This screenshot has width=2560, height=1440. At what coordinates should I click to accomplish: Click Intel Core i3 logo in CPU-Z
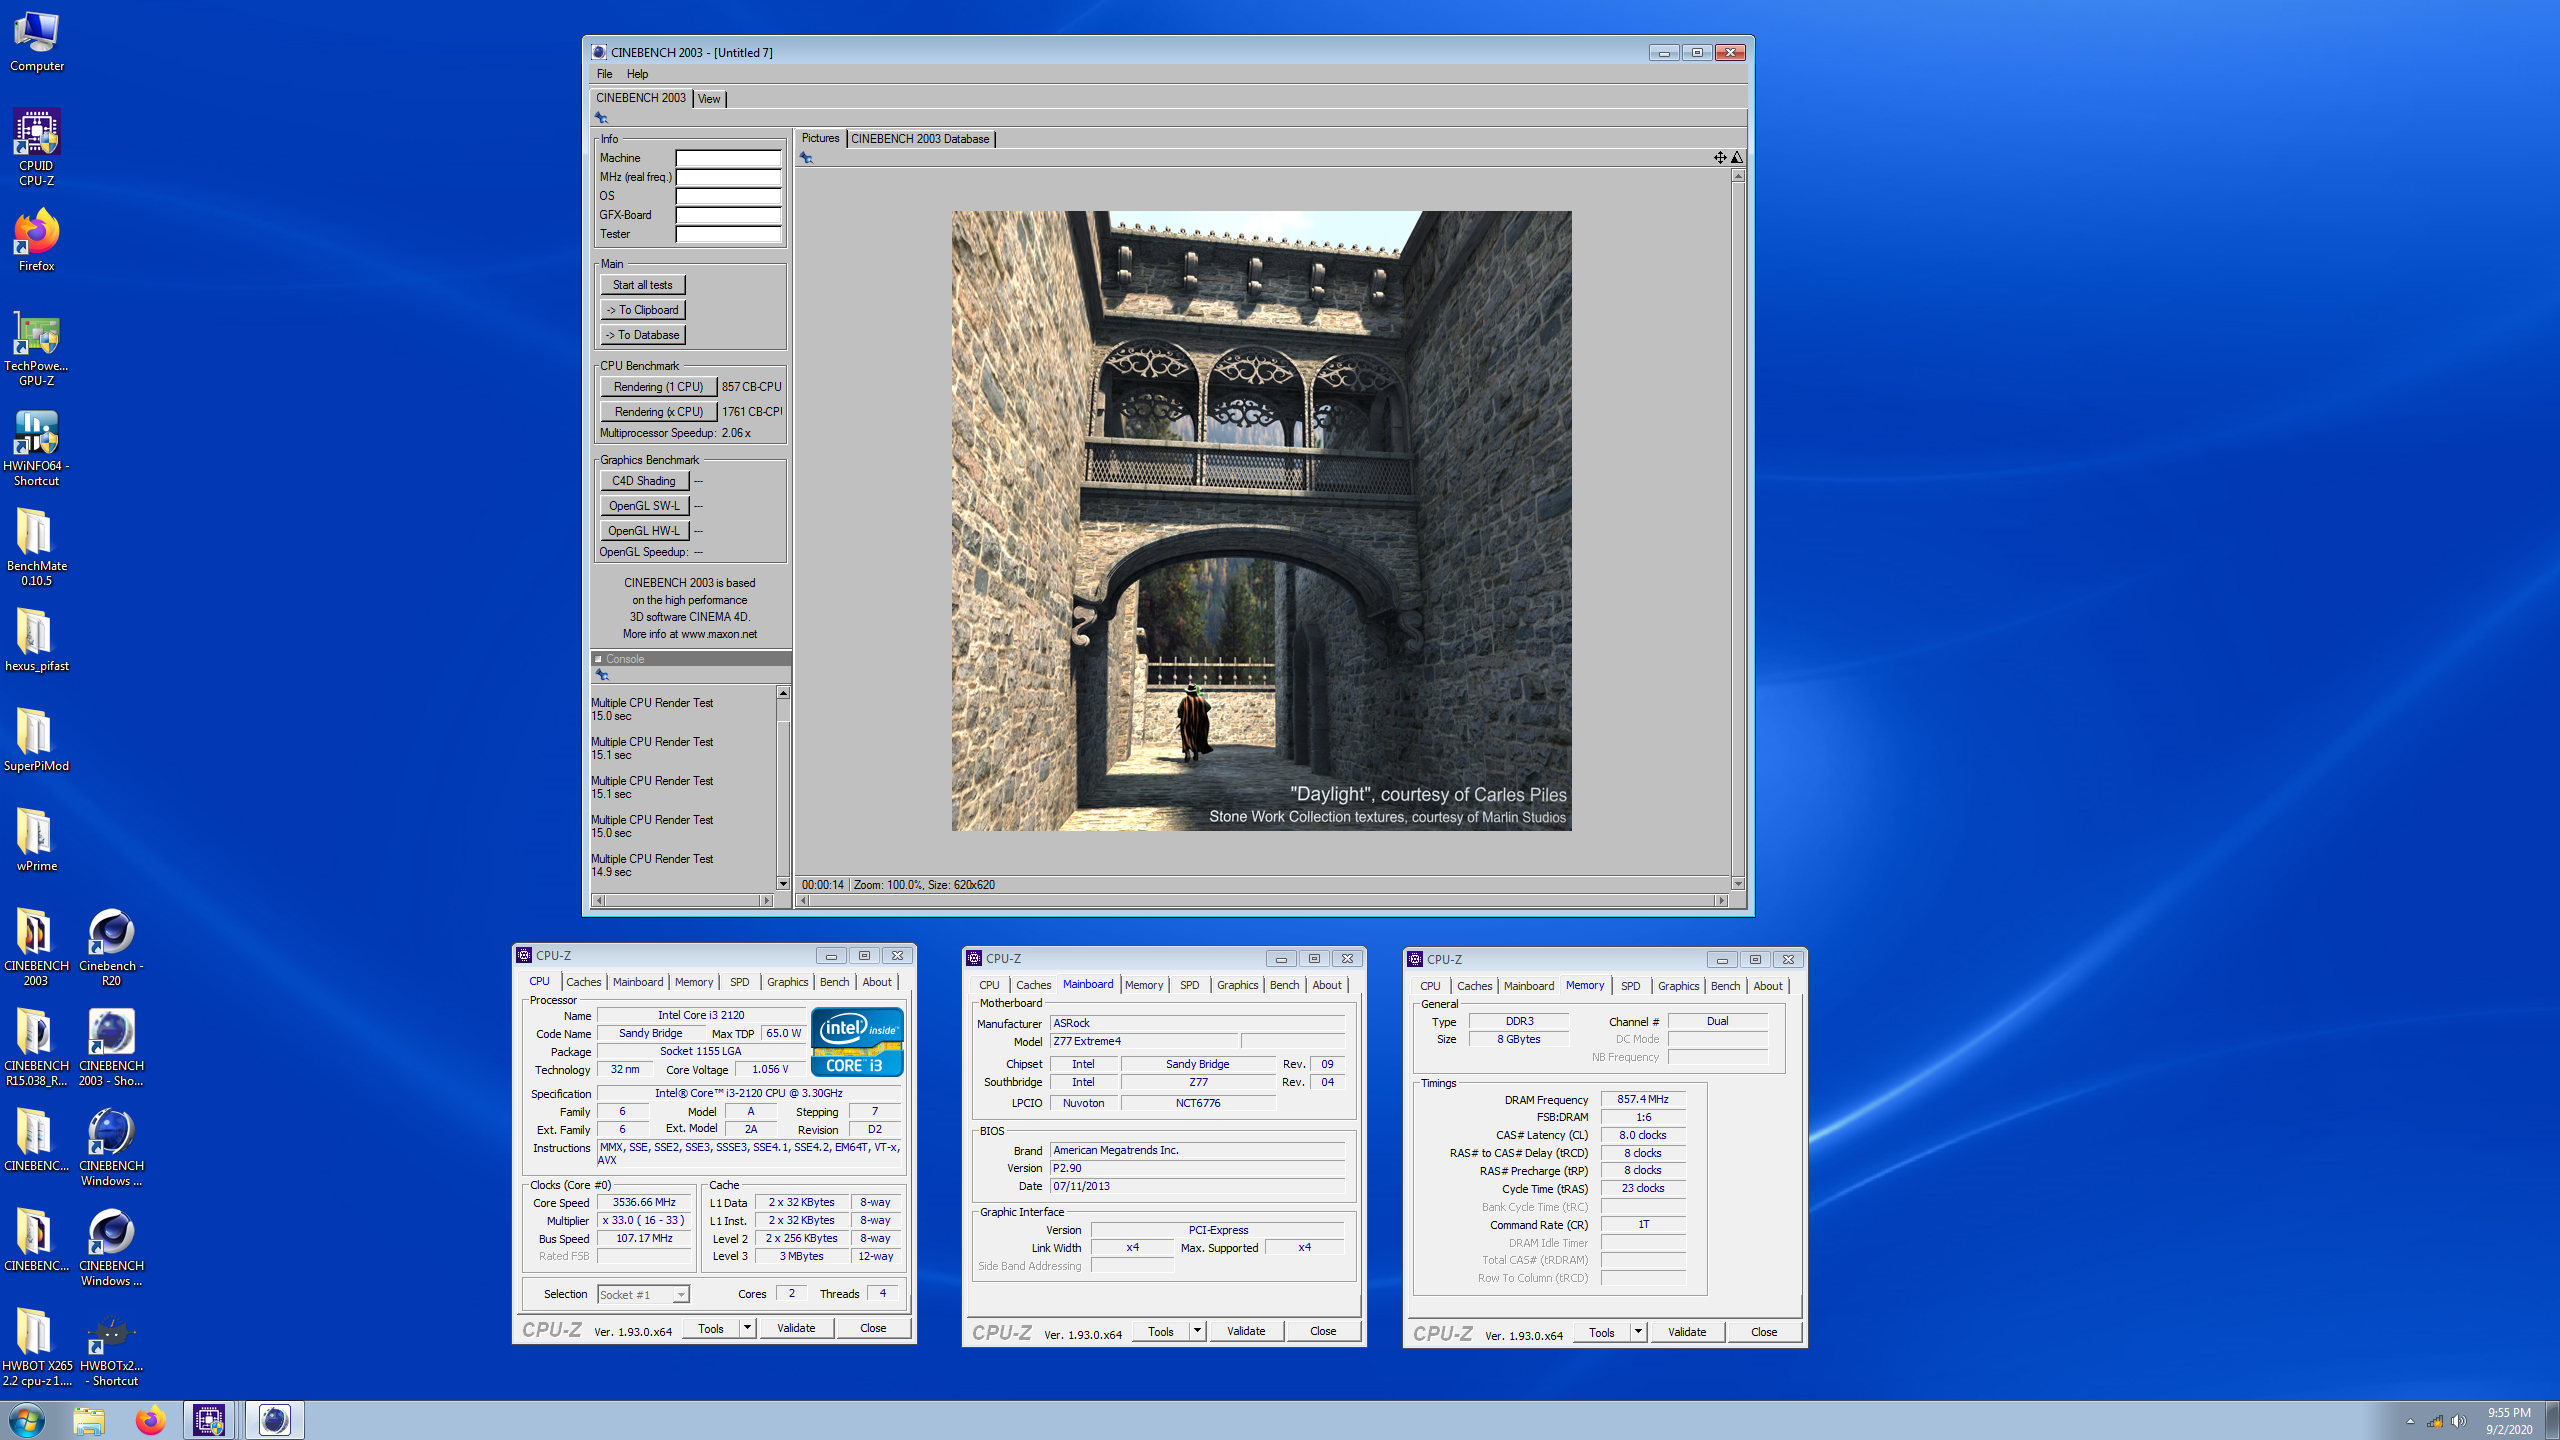[857, 1041]
